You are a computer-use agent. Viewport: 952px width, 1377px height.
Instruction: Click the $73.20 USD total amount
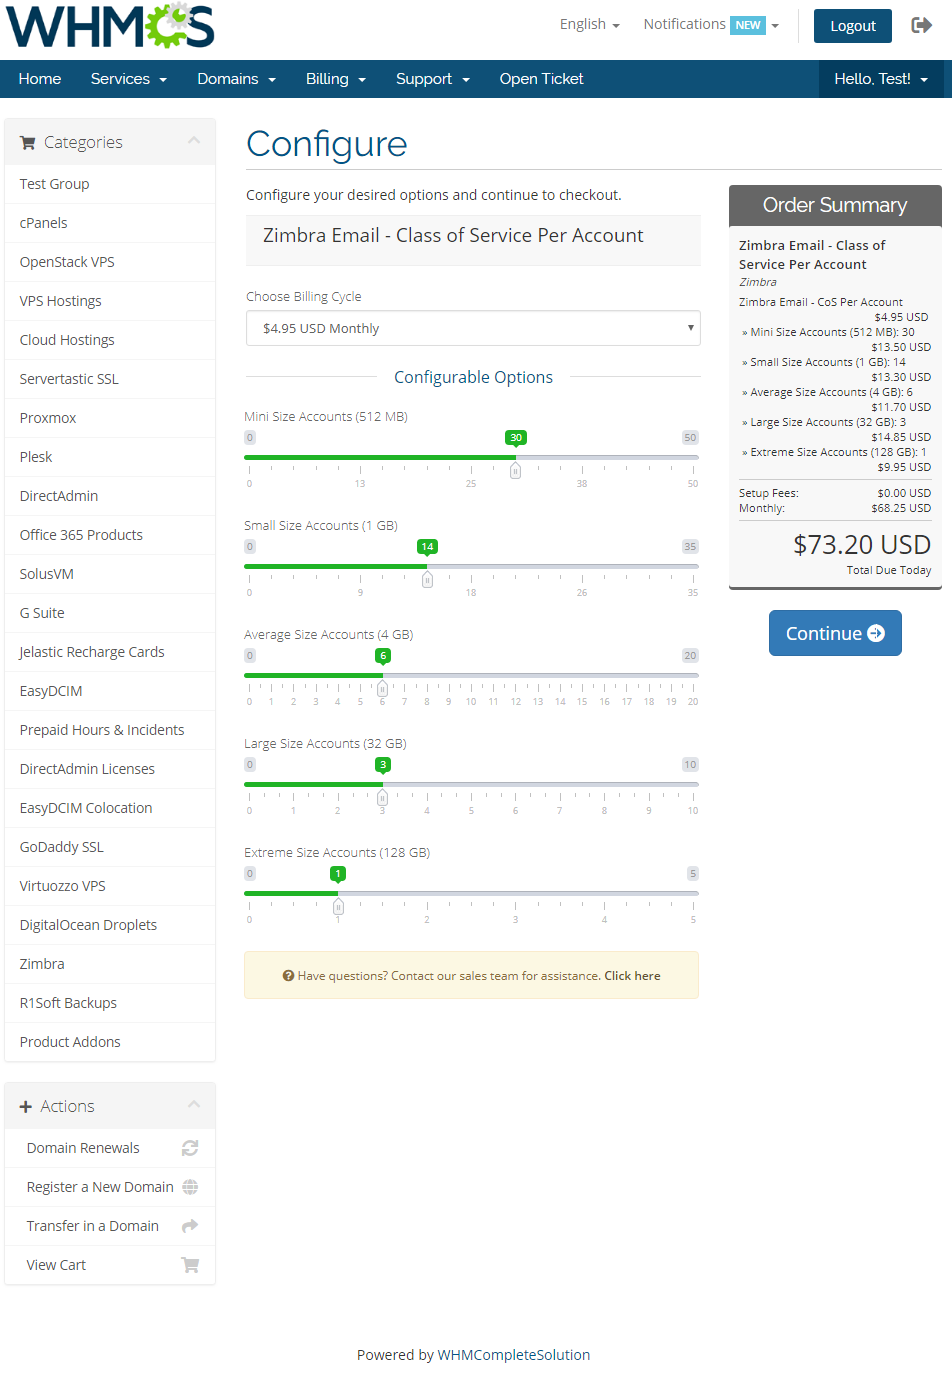(x=862, y=545)
